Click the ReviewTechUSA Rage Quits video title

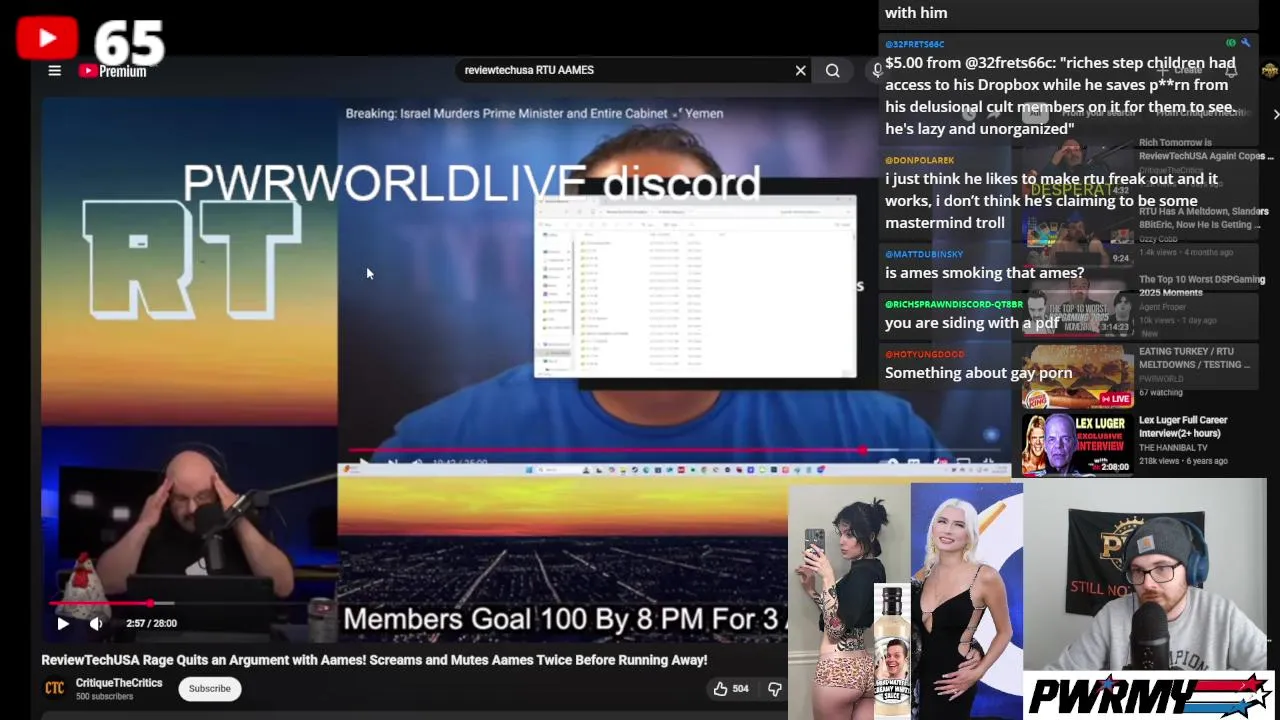374,660
